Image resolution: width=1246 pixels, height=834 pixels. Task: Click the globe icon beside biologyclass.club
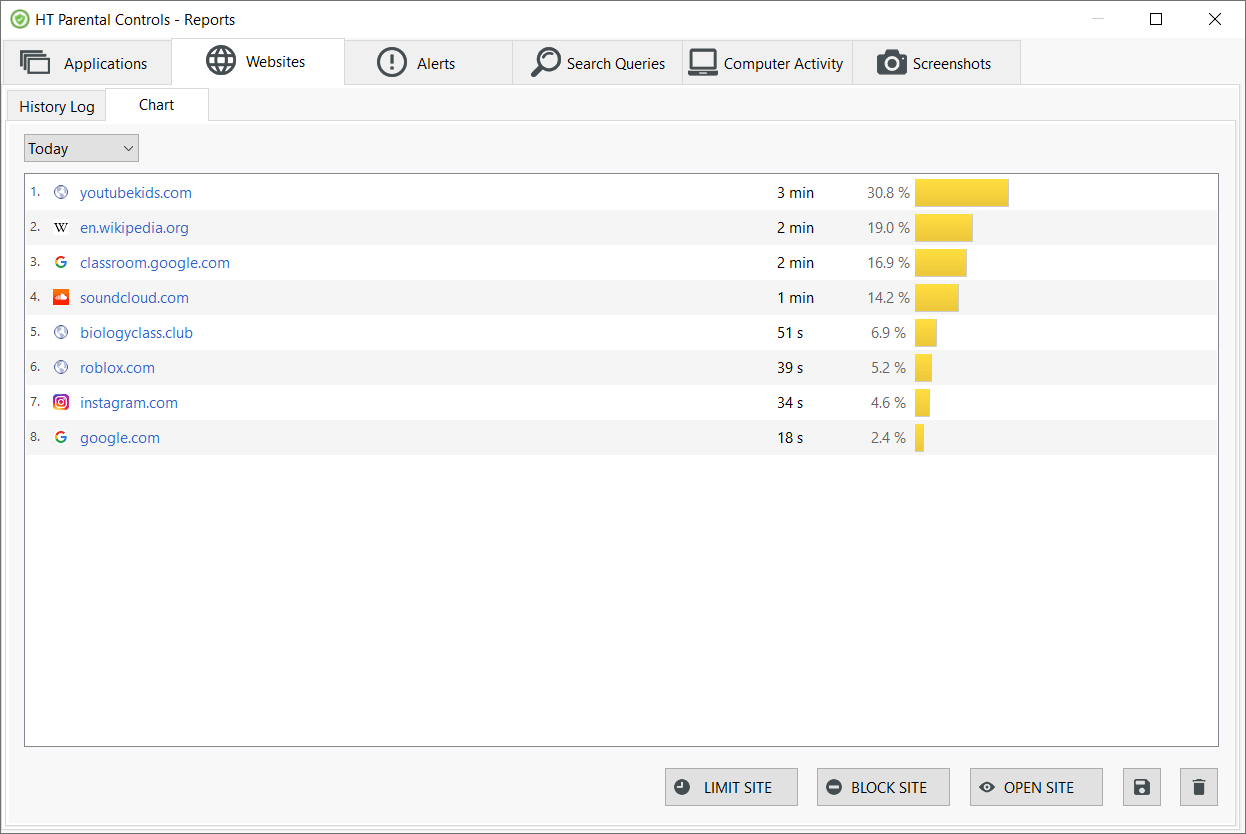pos(61,332)
